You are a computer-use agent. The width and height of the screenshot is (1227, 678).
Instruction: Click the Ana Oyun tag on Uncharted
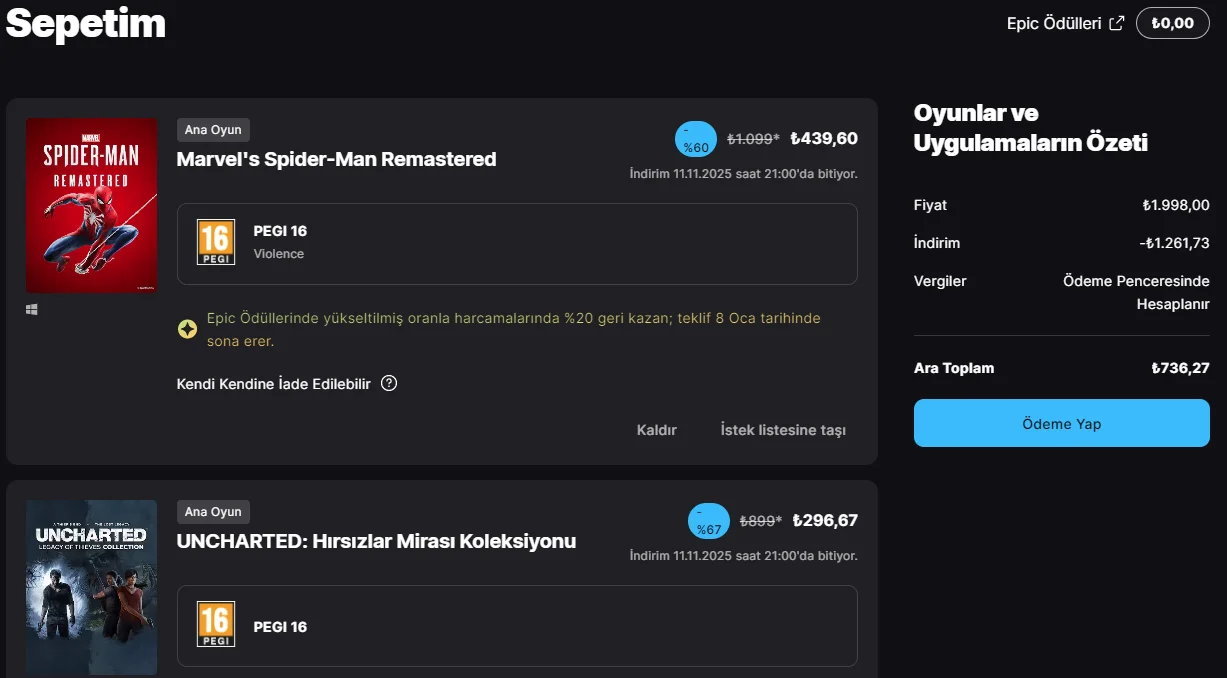tap(213, 512)
